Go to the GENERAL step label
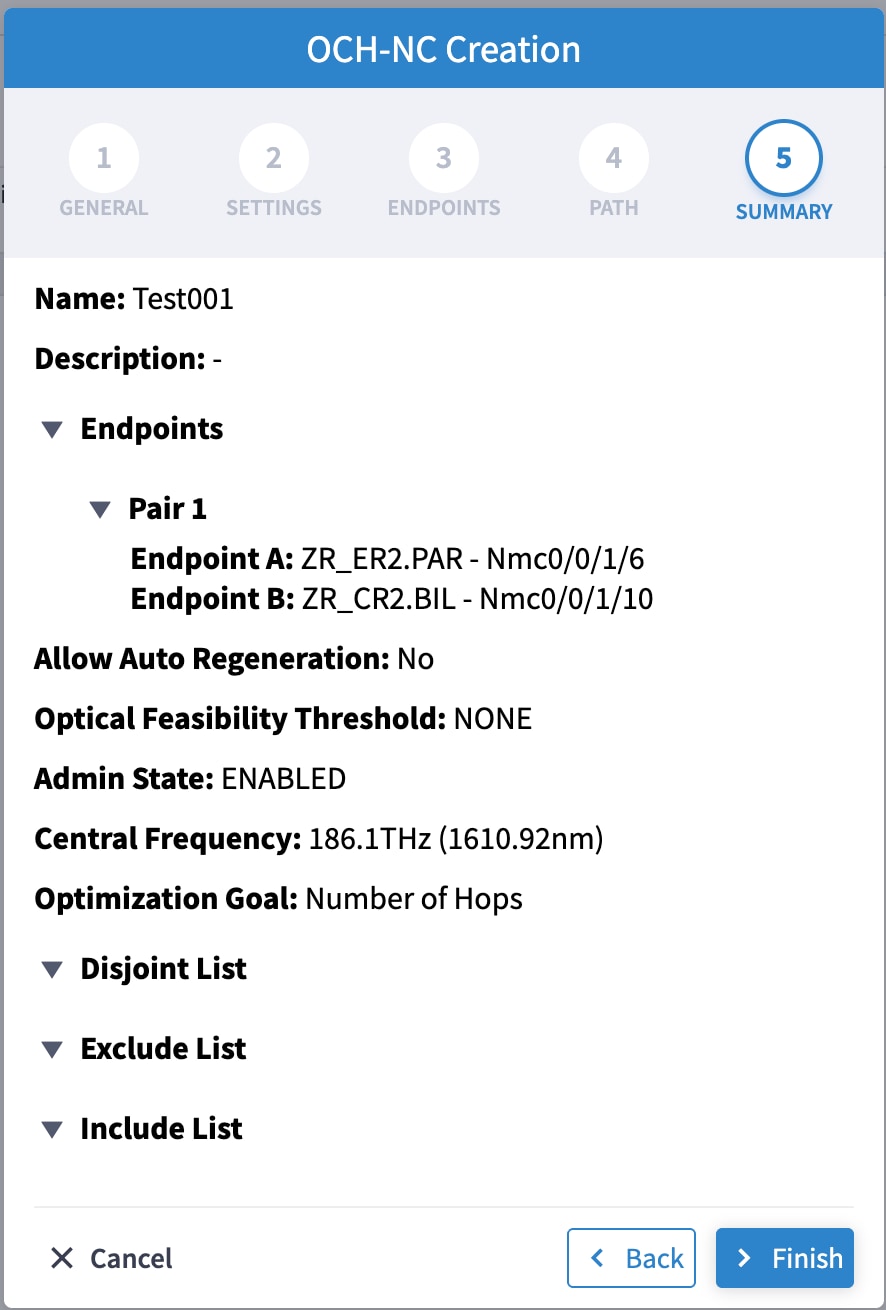This screenshot has height=1310, width=886. (x=104, y=208)
